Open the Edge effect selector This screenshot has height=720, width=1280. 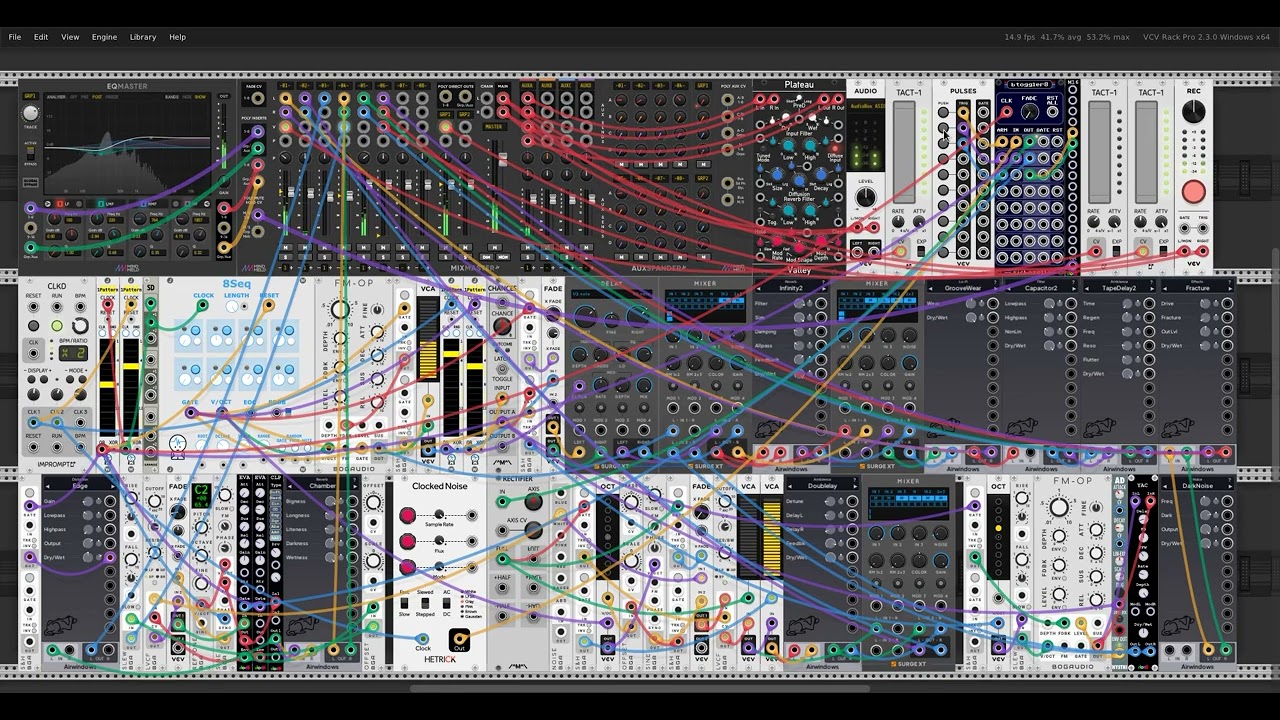click(80, 486)
